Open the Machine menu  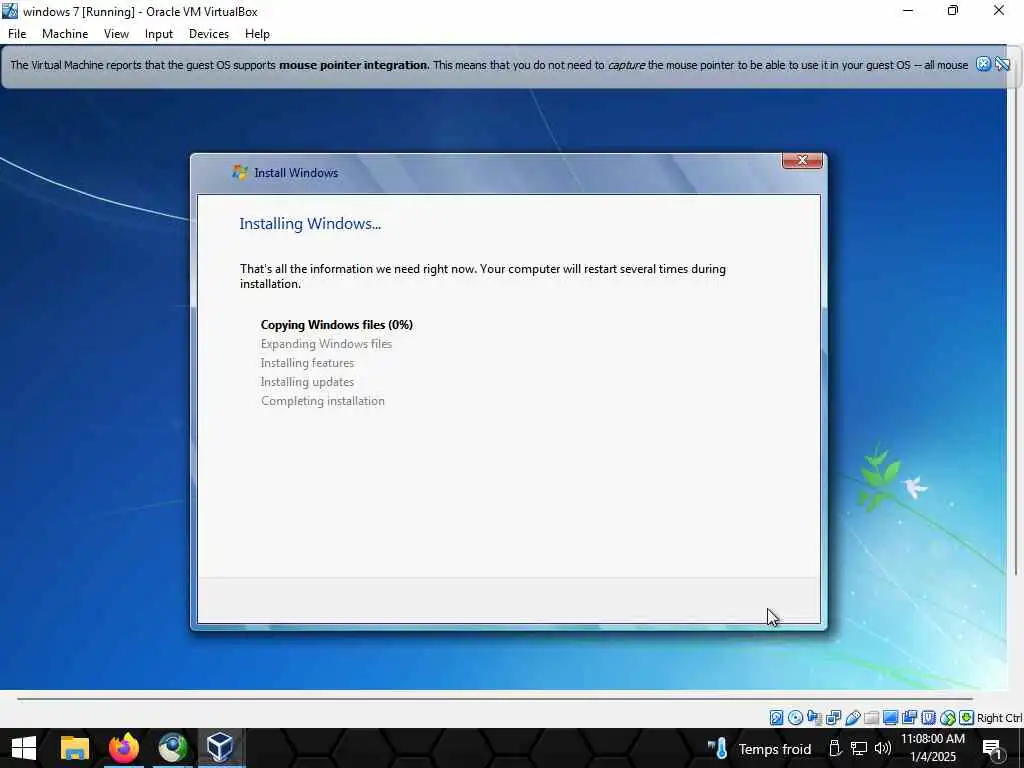pos(65,34)
